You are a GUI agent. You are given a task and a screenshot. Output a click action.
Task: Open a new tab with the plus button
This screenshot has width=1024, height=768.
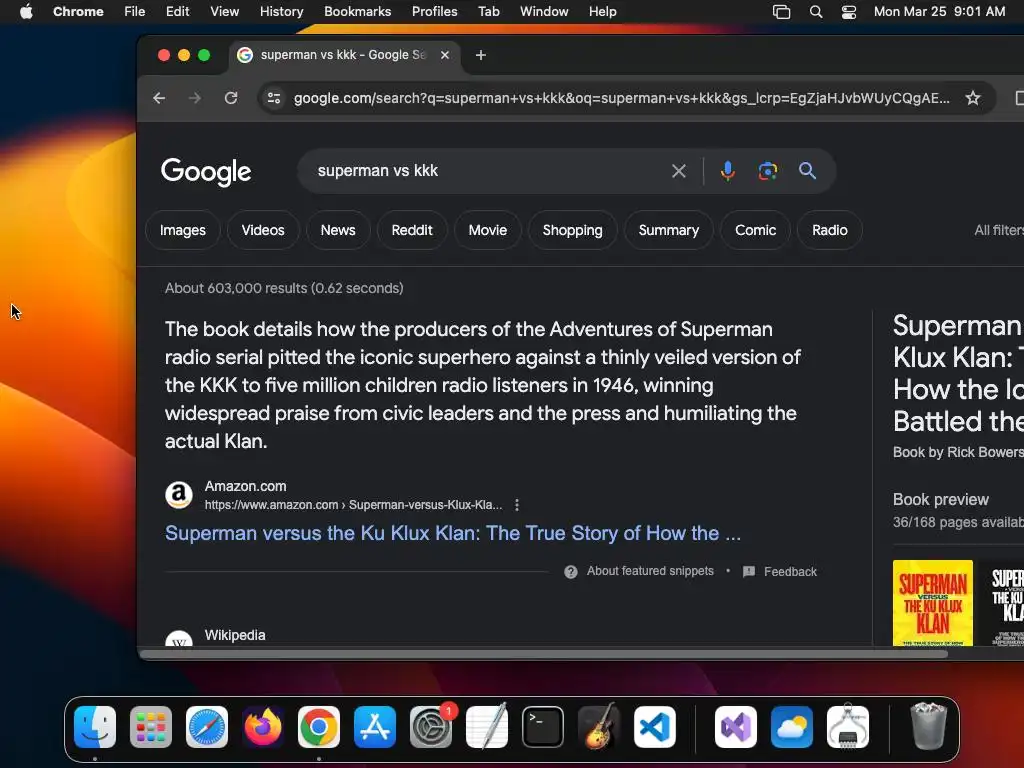481,55
